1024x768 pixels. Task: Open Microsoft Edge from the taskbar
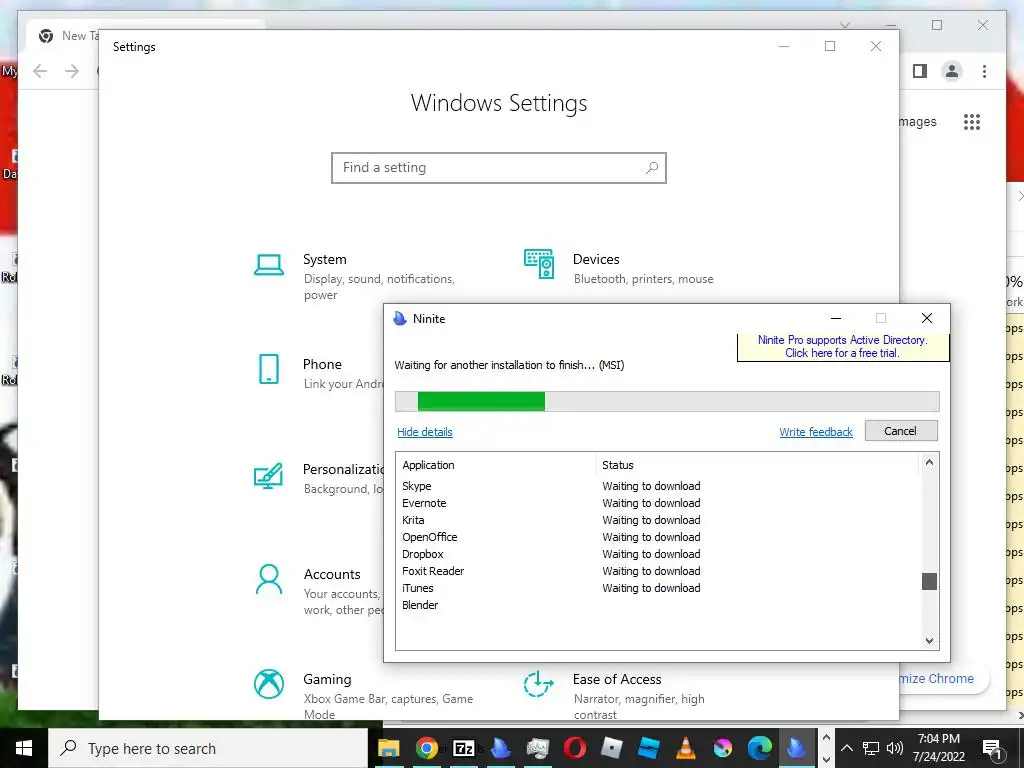coord(760,748)
